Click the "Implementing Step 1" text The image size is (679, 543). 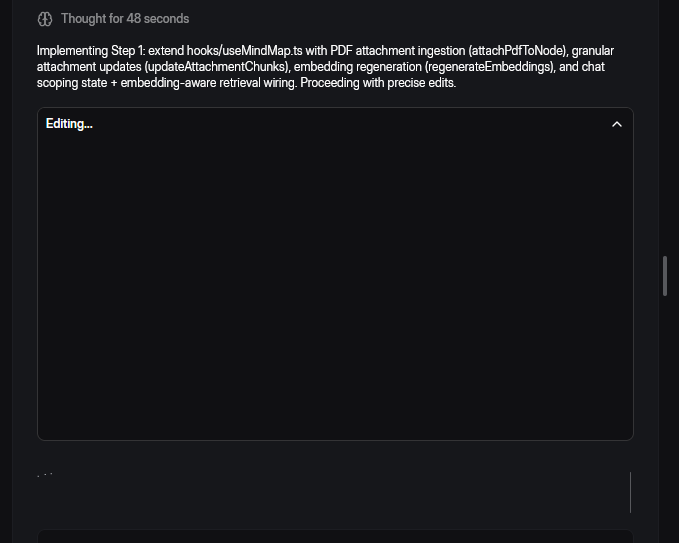(x=90, y=51)
